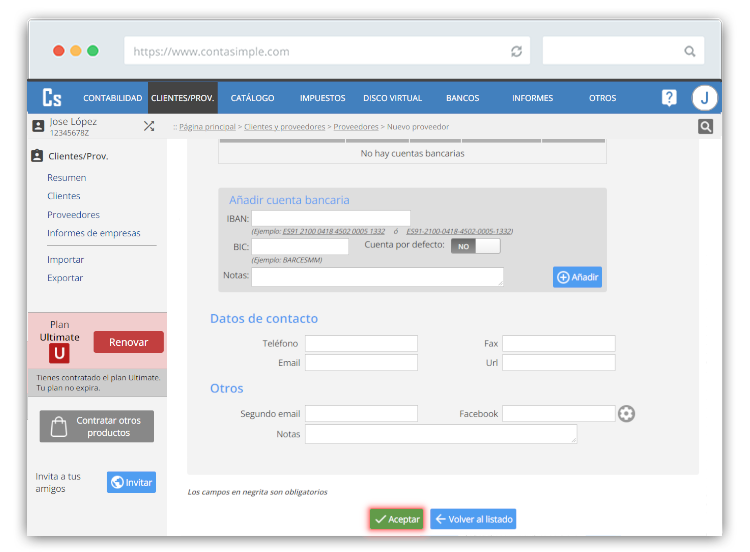
Task: Open the J user avatar menu
Action: [x=704, y=98]
